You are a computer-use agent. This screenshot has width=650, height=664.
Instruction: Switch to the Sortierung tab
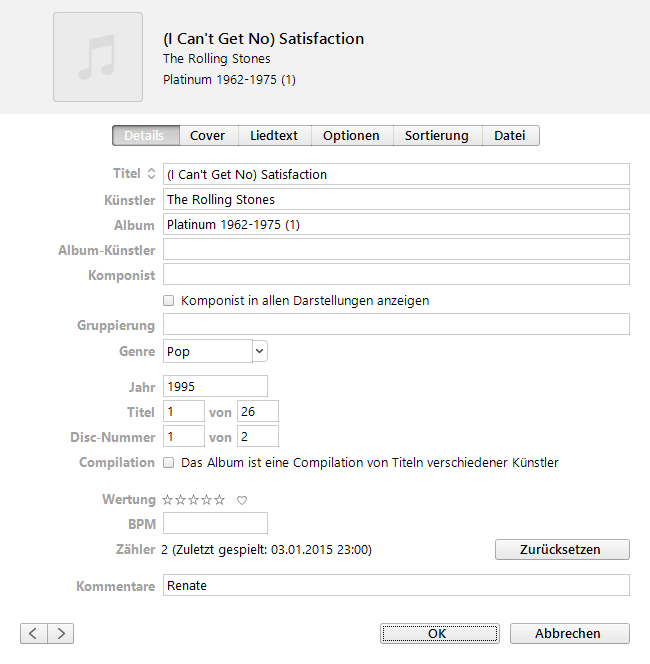(x=437, y=136)
